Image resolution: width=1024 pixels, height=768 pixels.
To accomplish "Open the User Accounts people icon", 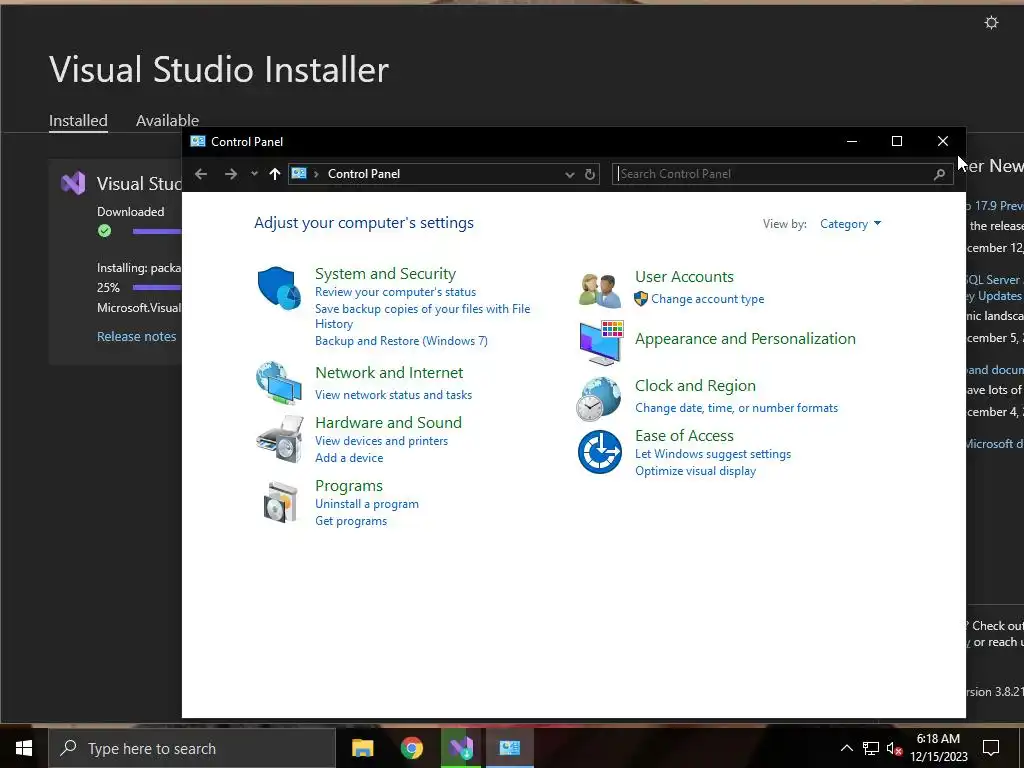I will (600, 291).
